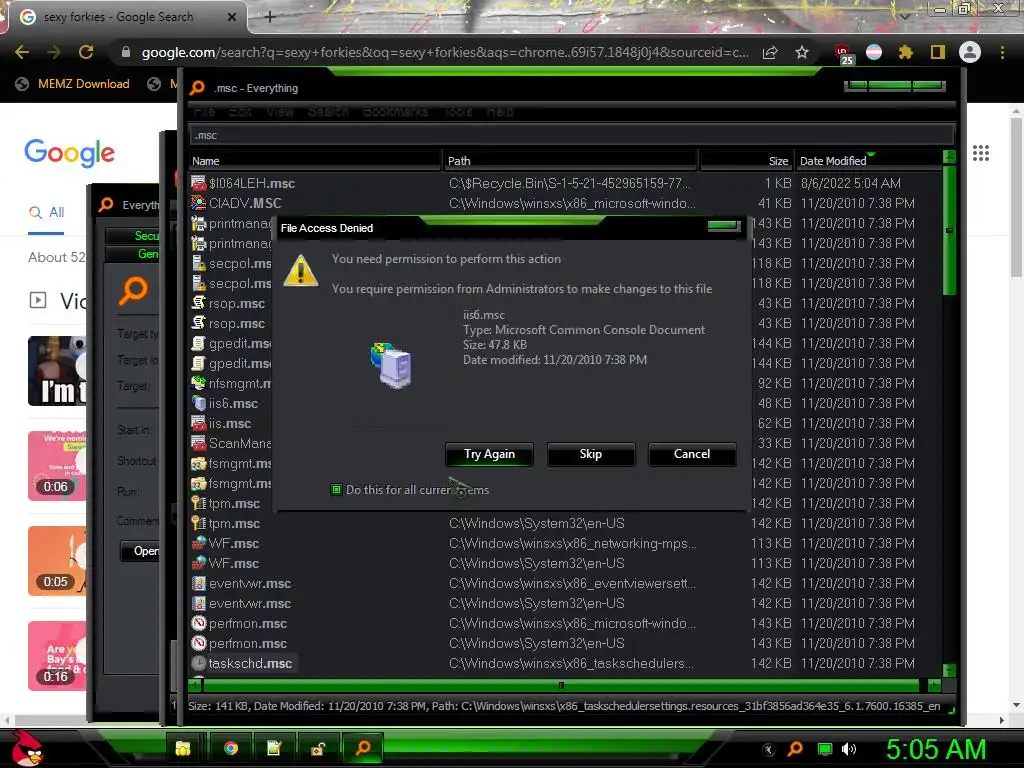1024x768 pixels.
Task: Open notepad icon on taskbar
Action: click(274, 748)
